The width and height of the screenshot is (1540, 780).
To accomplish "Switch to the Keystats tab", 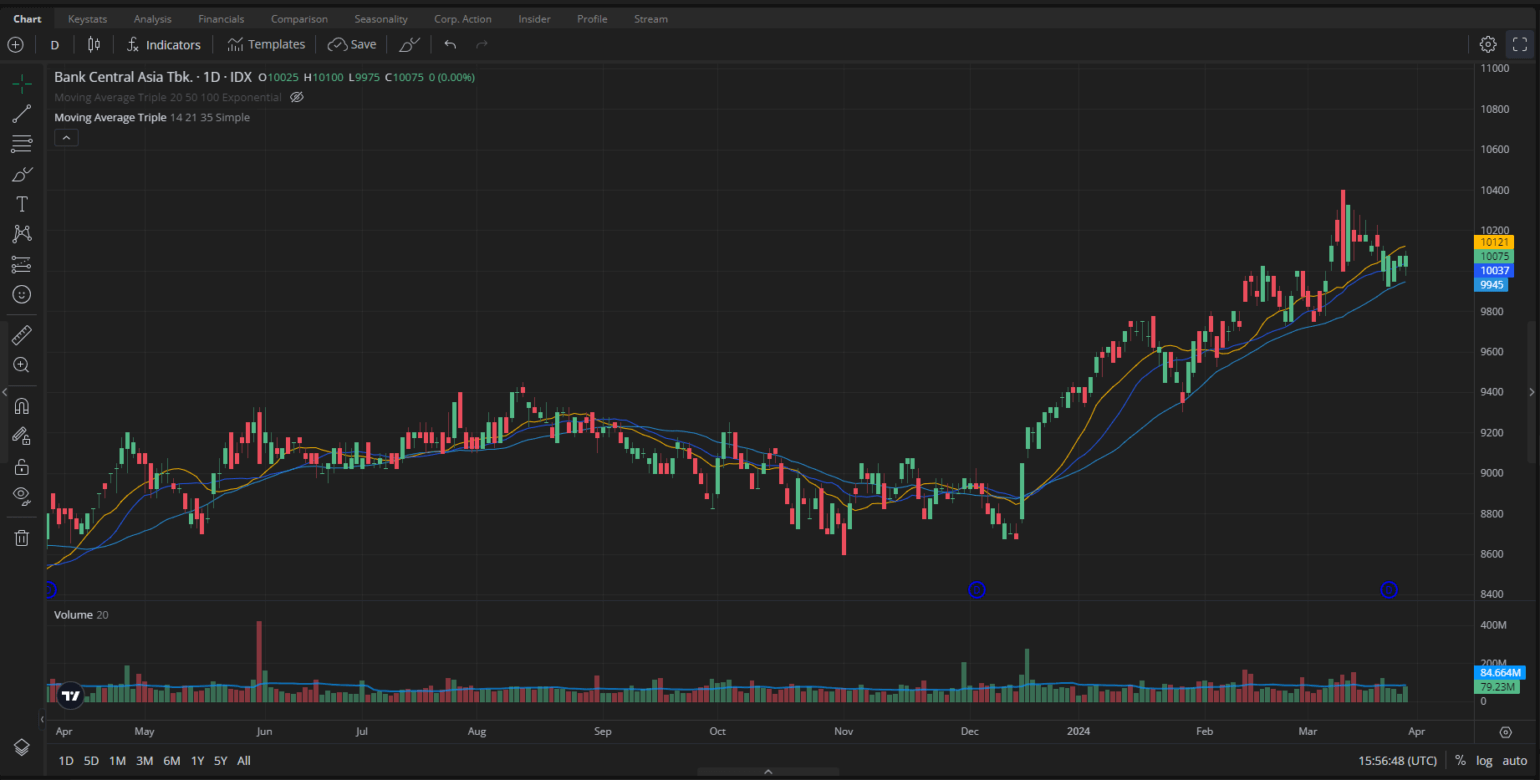I will 87,19.
